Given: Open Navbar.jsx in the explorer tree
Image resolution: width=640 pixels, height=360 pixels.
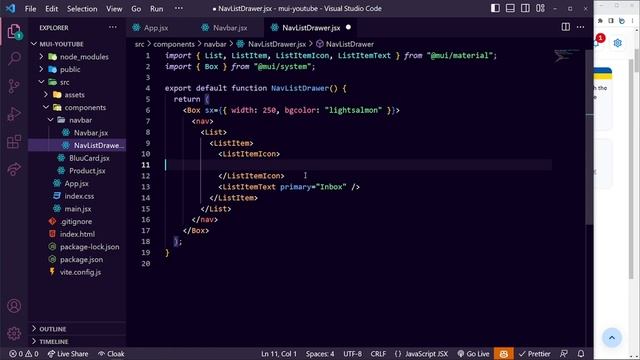Looking at the screenshot, I should click(x=91, y=133).
